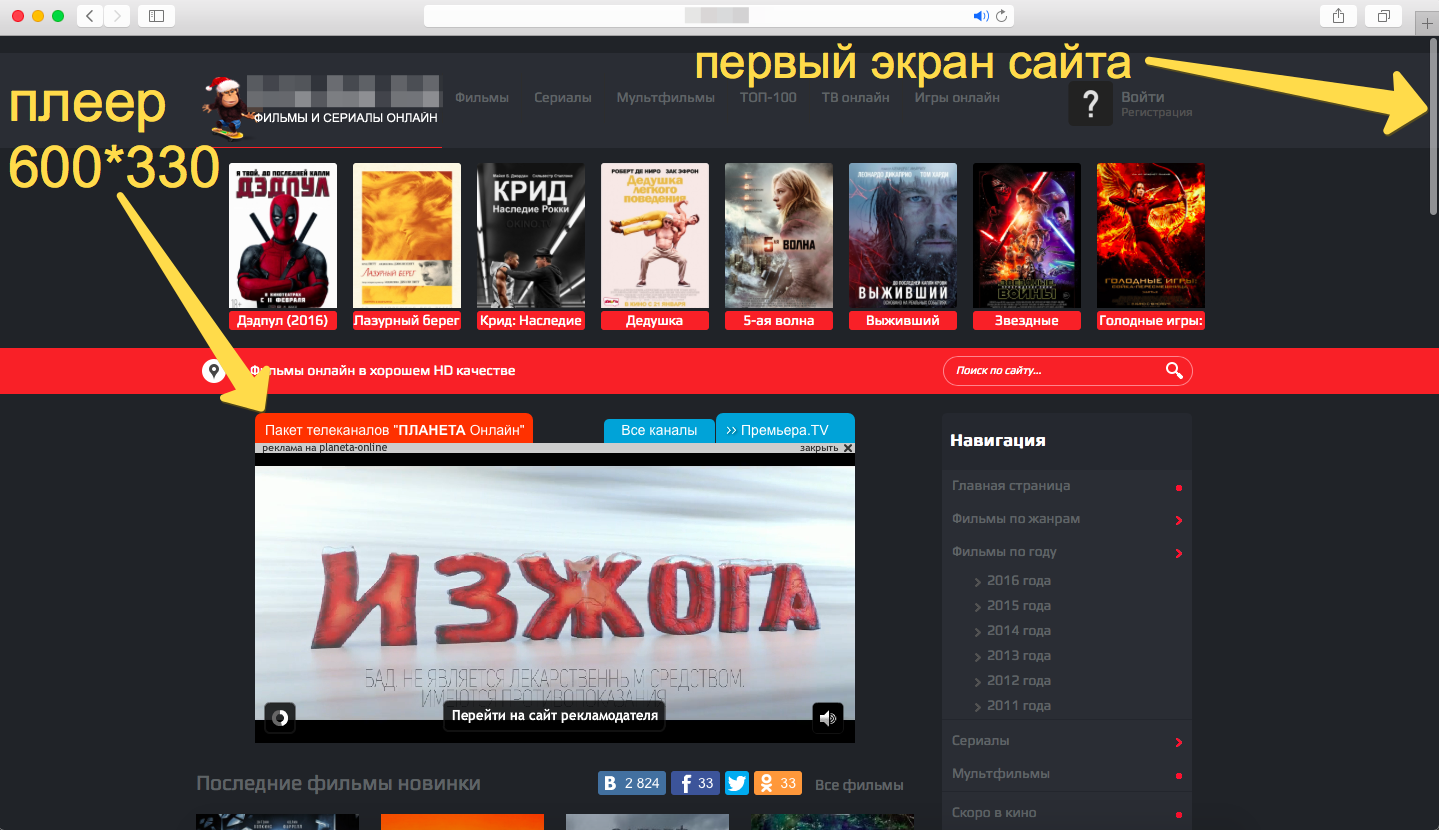The height and width of the screenshot is (830, 1439).
Task: Share via VK button showing 2 824
Action: [x=632, y=783]
